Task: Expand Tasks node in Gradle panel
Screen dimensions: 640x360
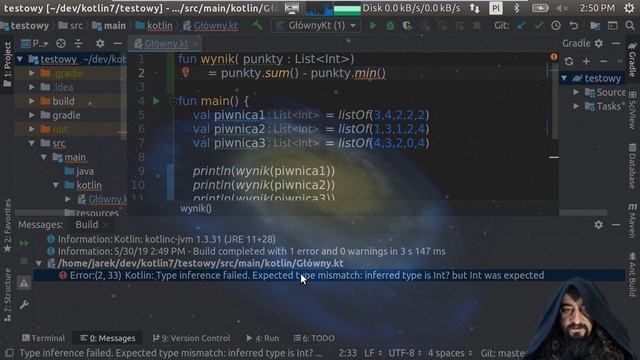Action: [576, 107]
